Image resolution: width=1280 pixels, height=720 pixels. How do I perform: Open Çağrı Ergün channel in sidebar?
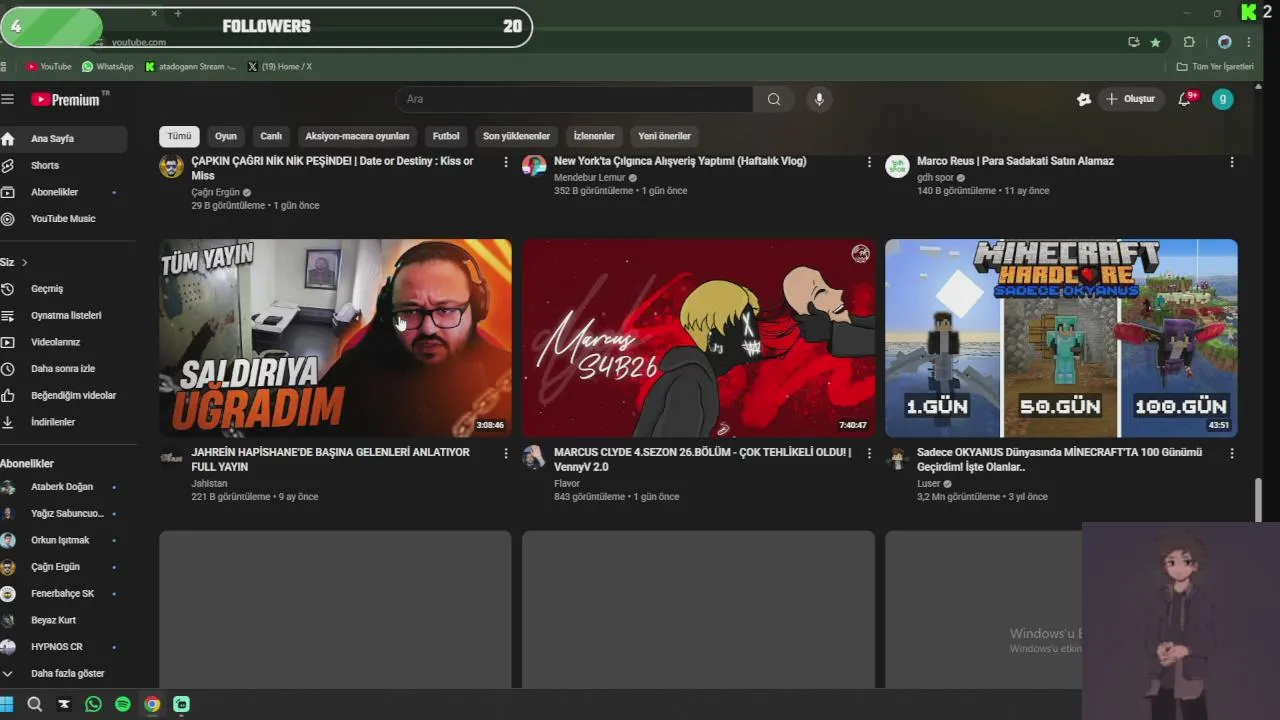63,567
